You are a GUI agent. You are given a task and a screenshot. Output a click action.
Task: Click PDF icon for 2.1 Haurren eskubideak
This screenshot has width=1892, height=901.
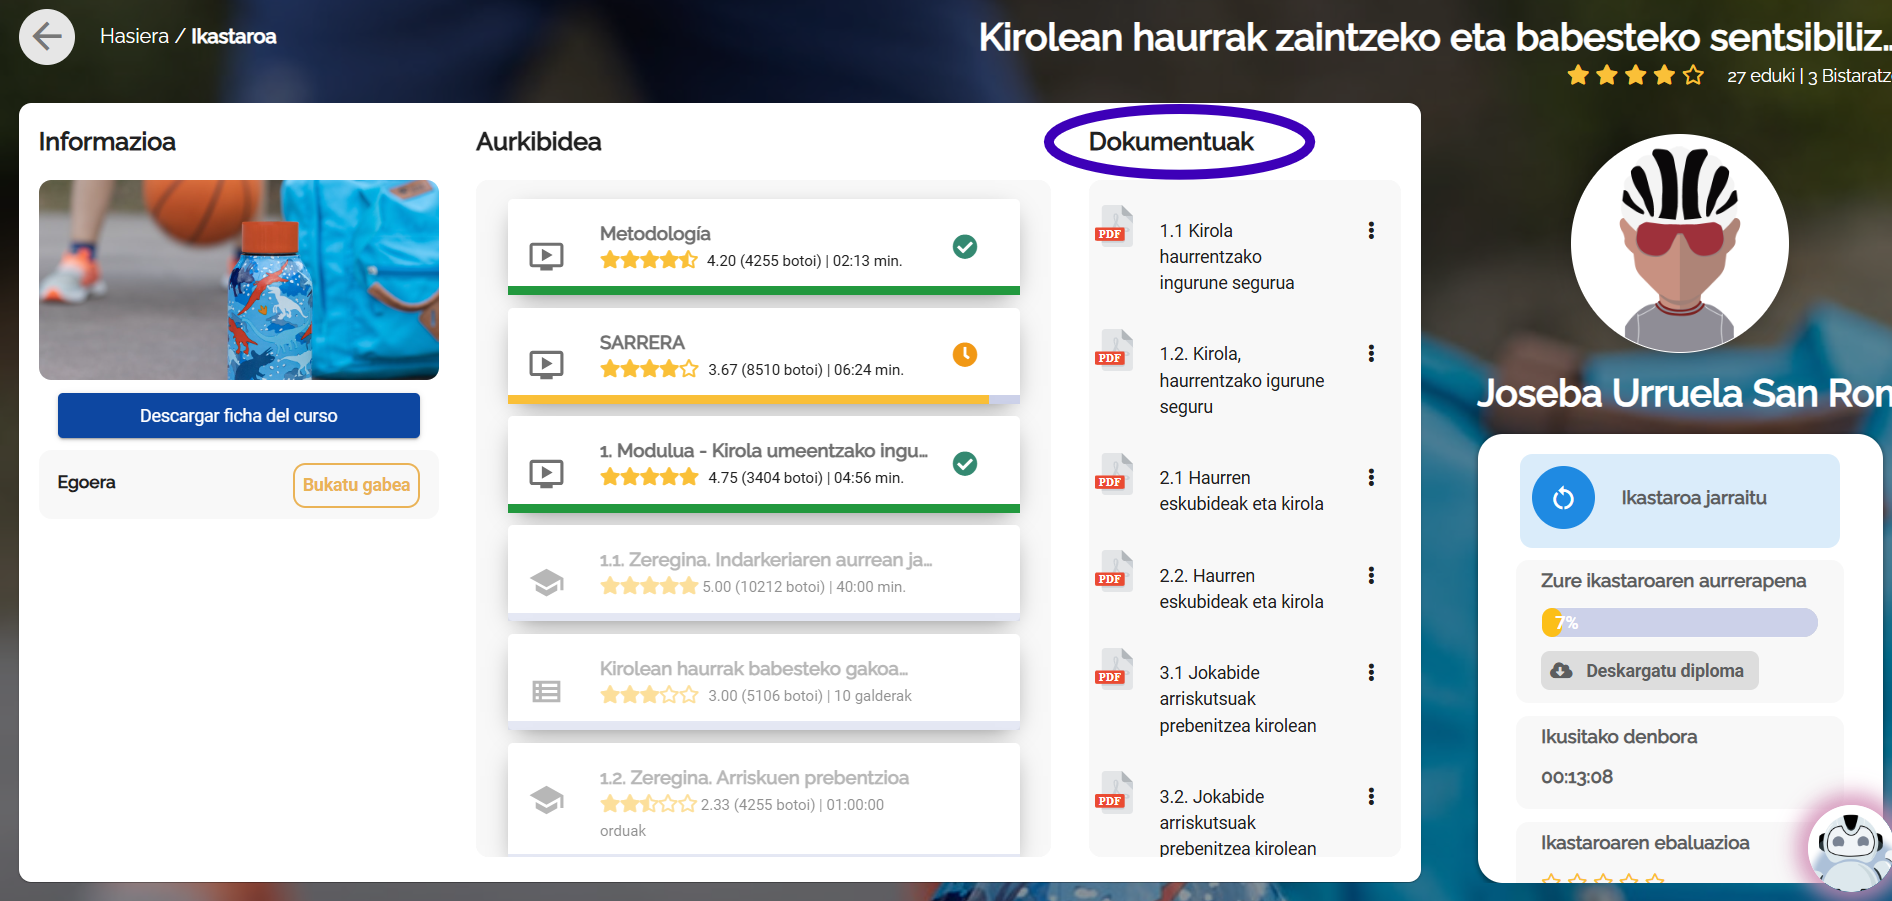1113,473
